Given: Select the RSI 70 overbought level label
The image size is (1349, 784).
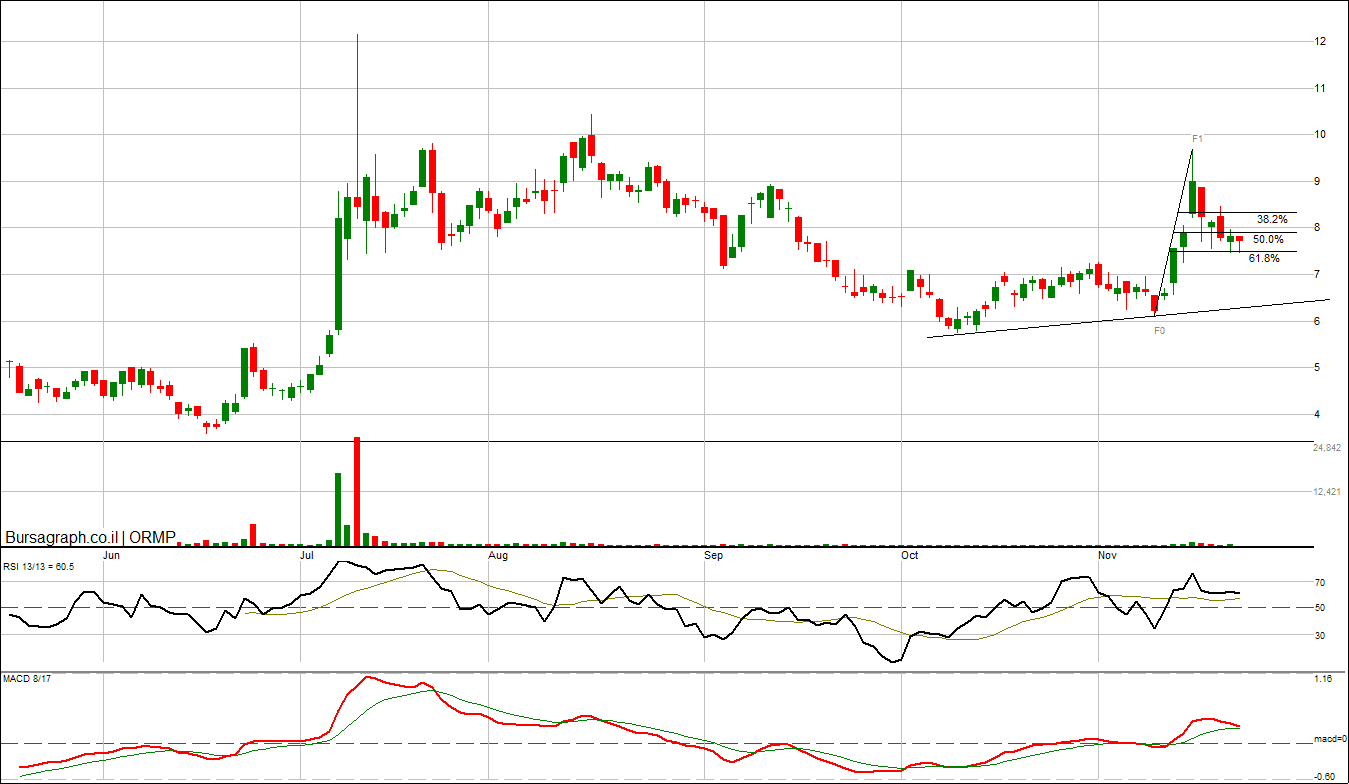Looking at the screenshot, I should [1319, 583].
